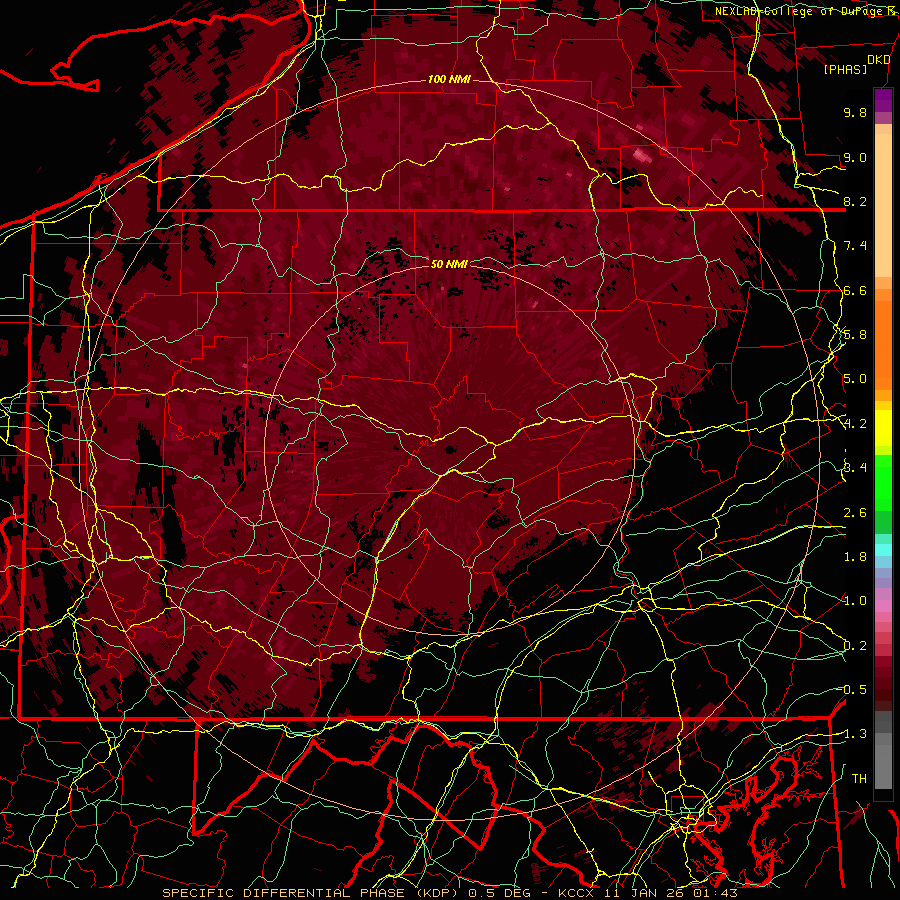The image size is (900, 900).
Task: Click the 'DKD' label above color scale
Action: (878, 60)
